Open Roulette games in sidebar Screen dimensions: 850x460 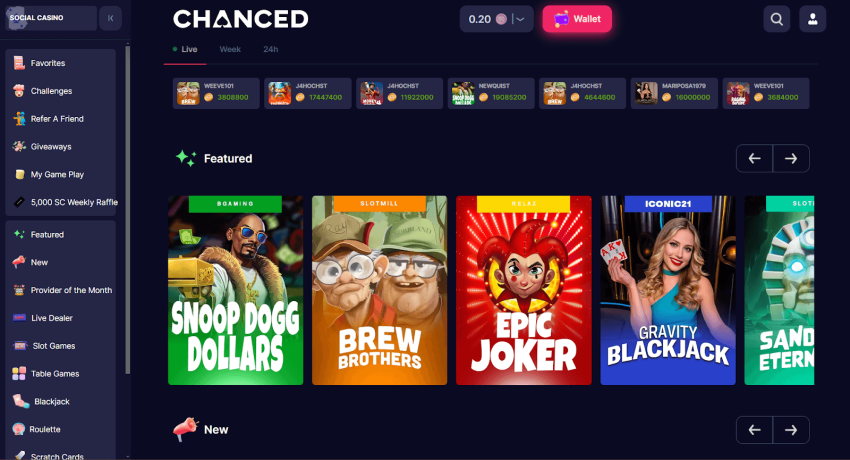tap(60, 429)
